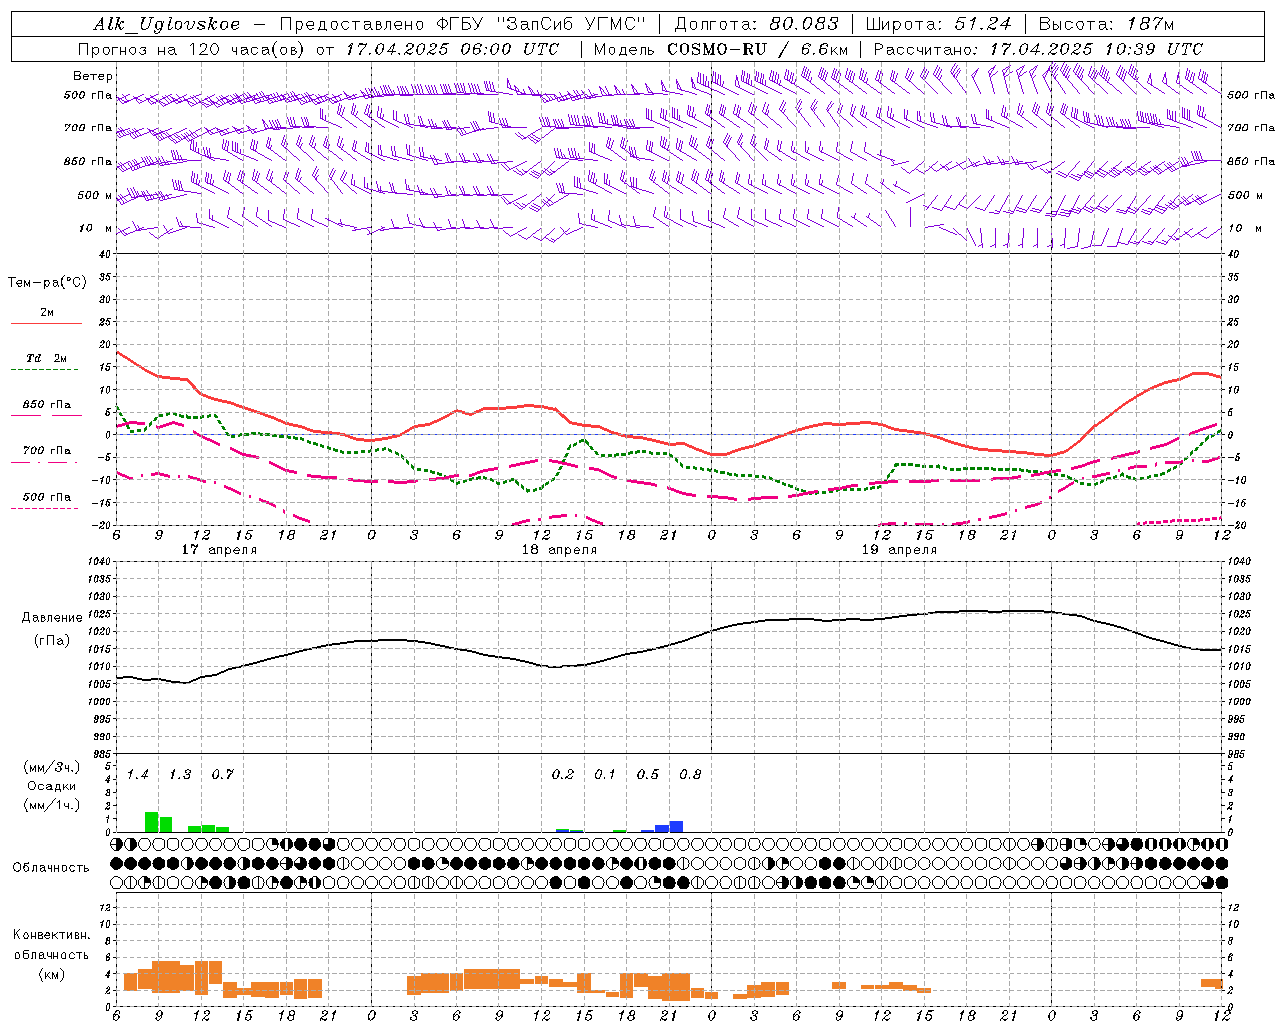This screenshot has height=1024, width=1280.
Task: Click the '(мм/3ч.)' precipitation unit label
Action: point(52,767)
